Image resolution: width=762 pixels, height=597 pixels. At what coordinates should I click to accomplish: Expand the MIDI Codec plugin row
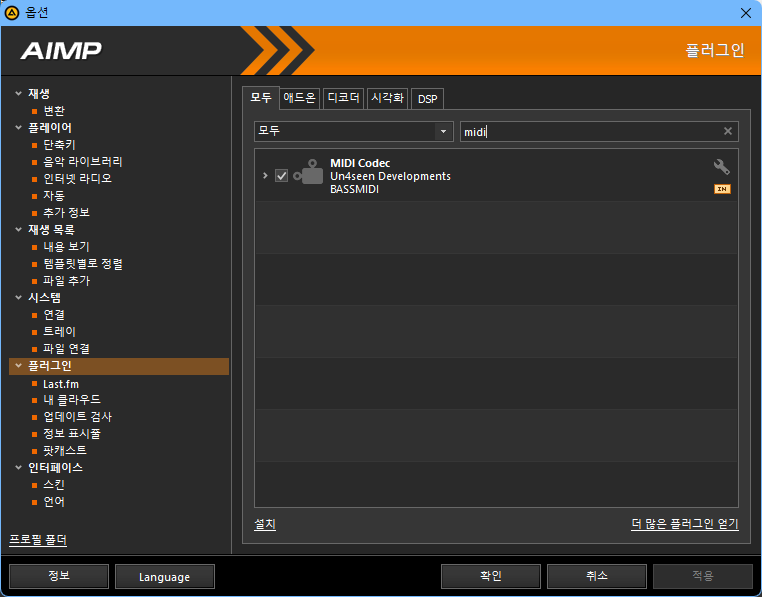click(x=265, y=176)
